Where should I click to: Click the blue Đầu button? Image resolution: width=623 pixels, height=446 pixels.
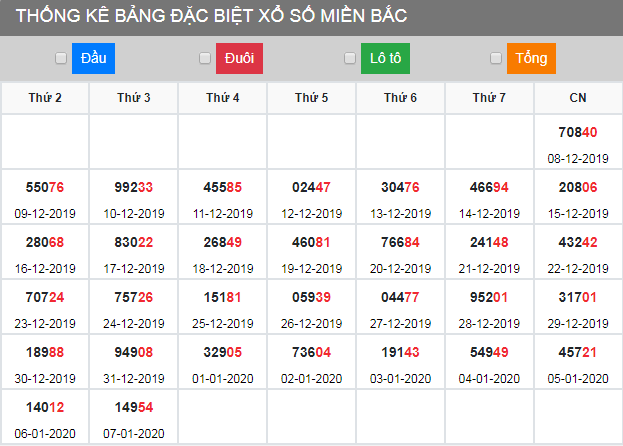[93, 59]
